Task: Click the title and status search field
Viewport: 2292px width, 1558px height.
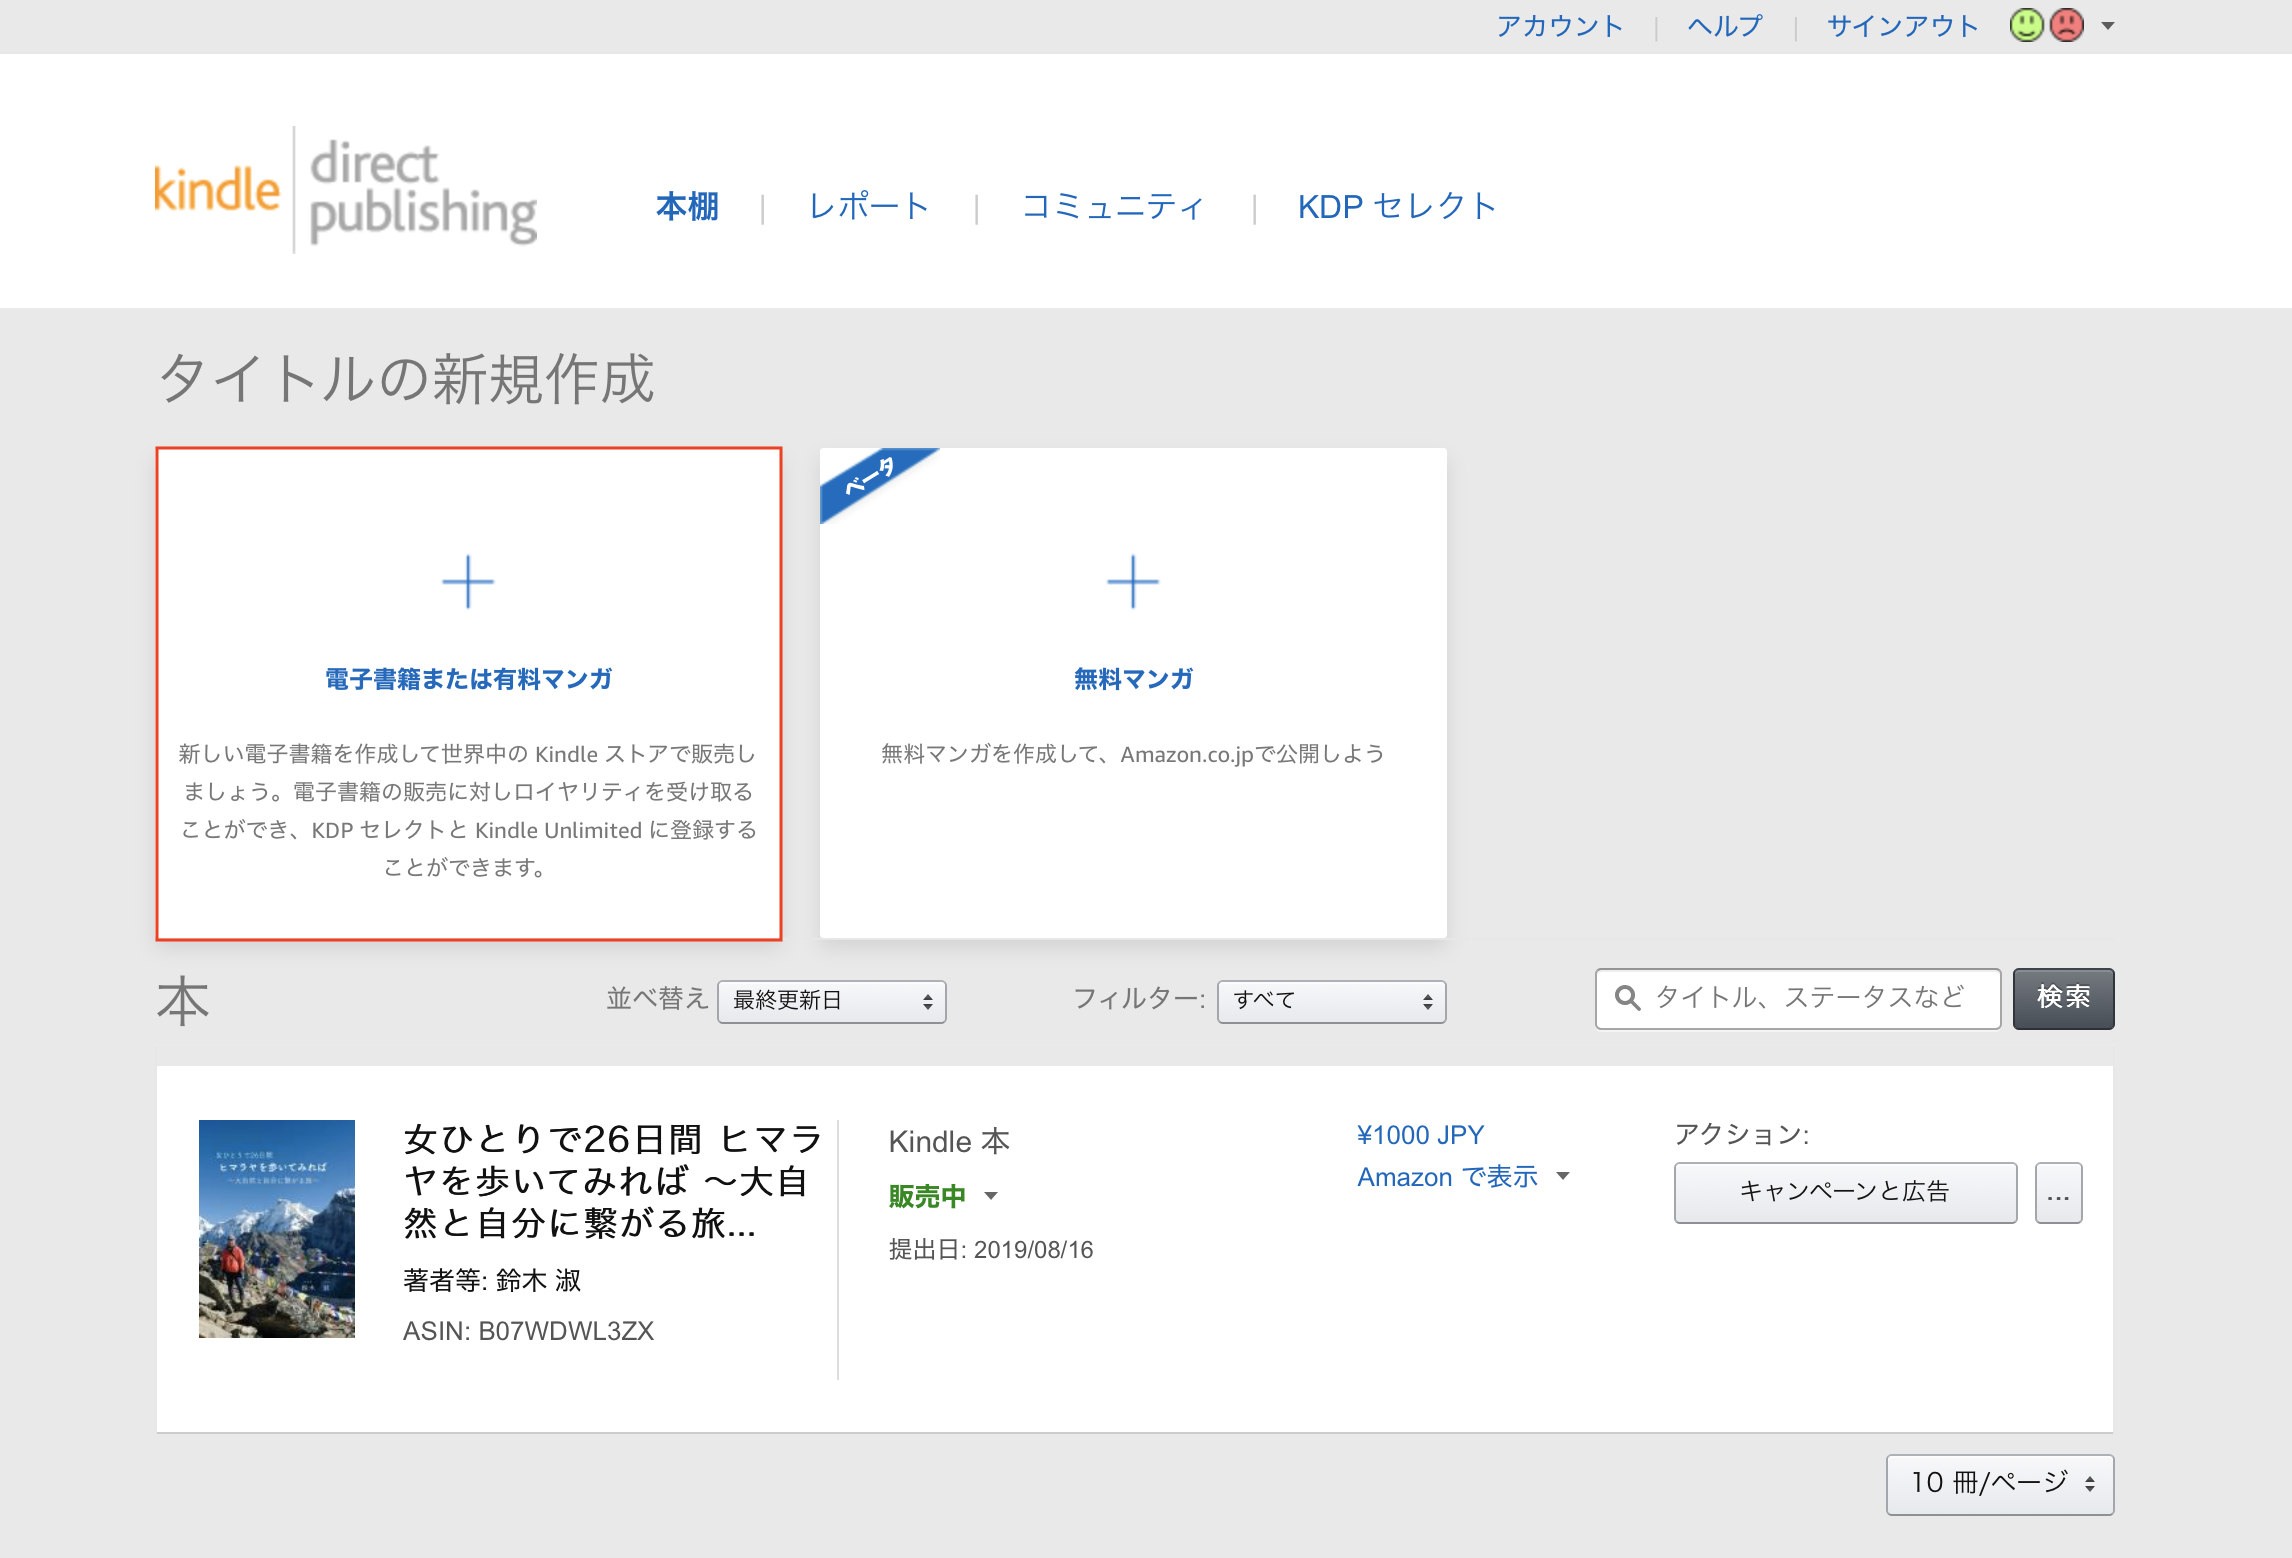Action: 1798,998
